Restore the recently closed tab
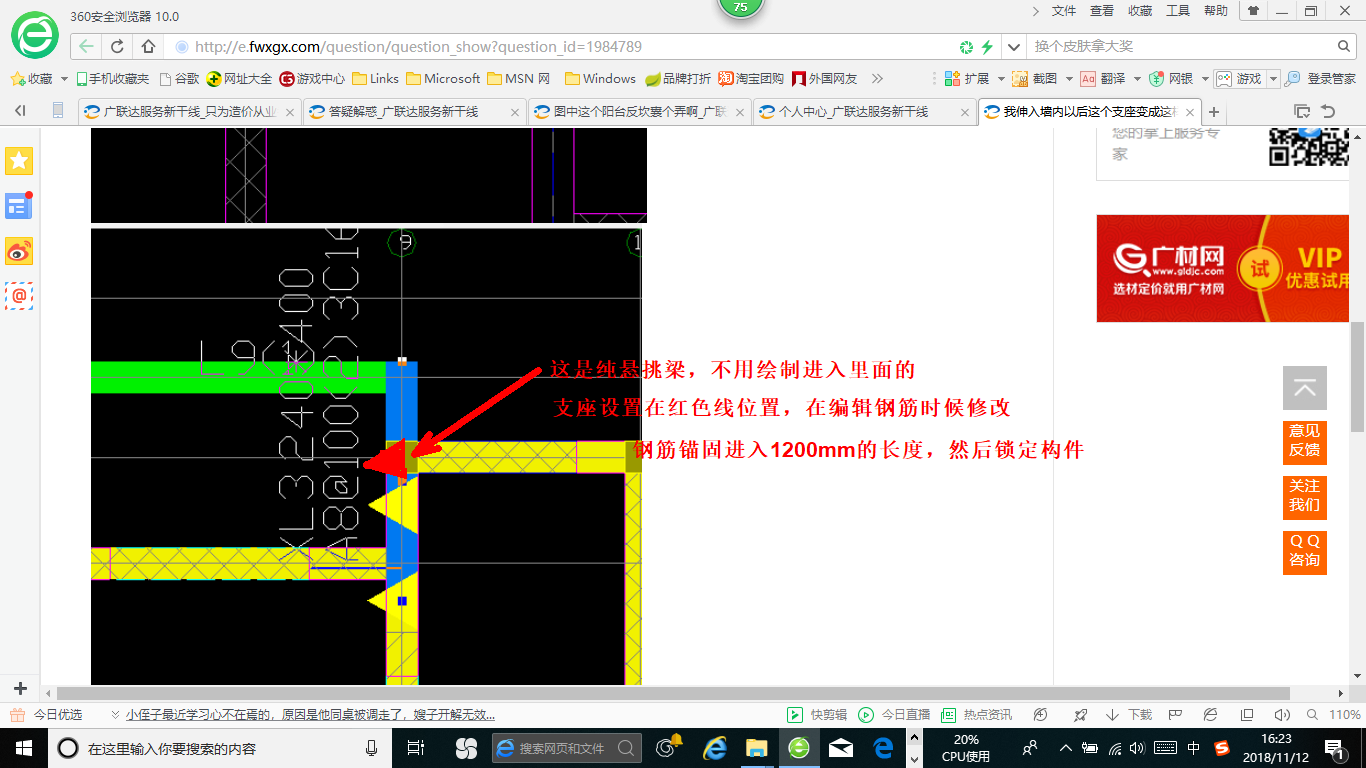Screen dimensions: 1366x768 pos(1328,111)
